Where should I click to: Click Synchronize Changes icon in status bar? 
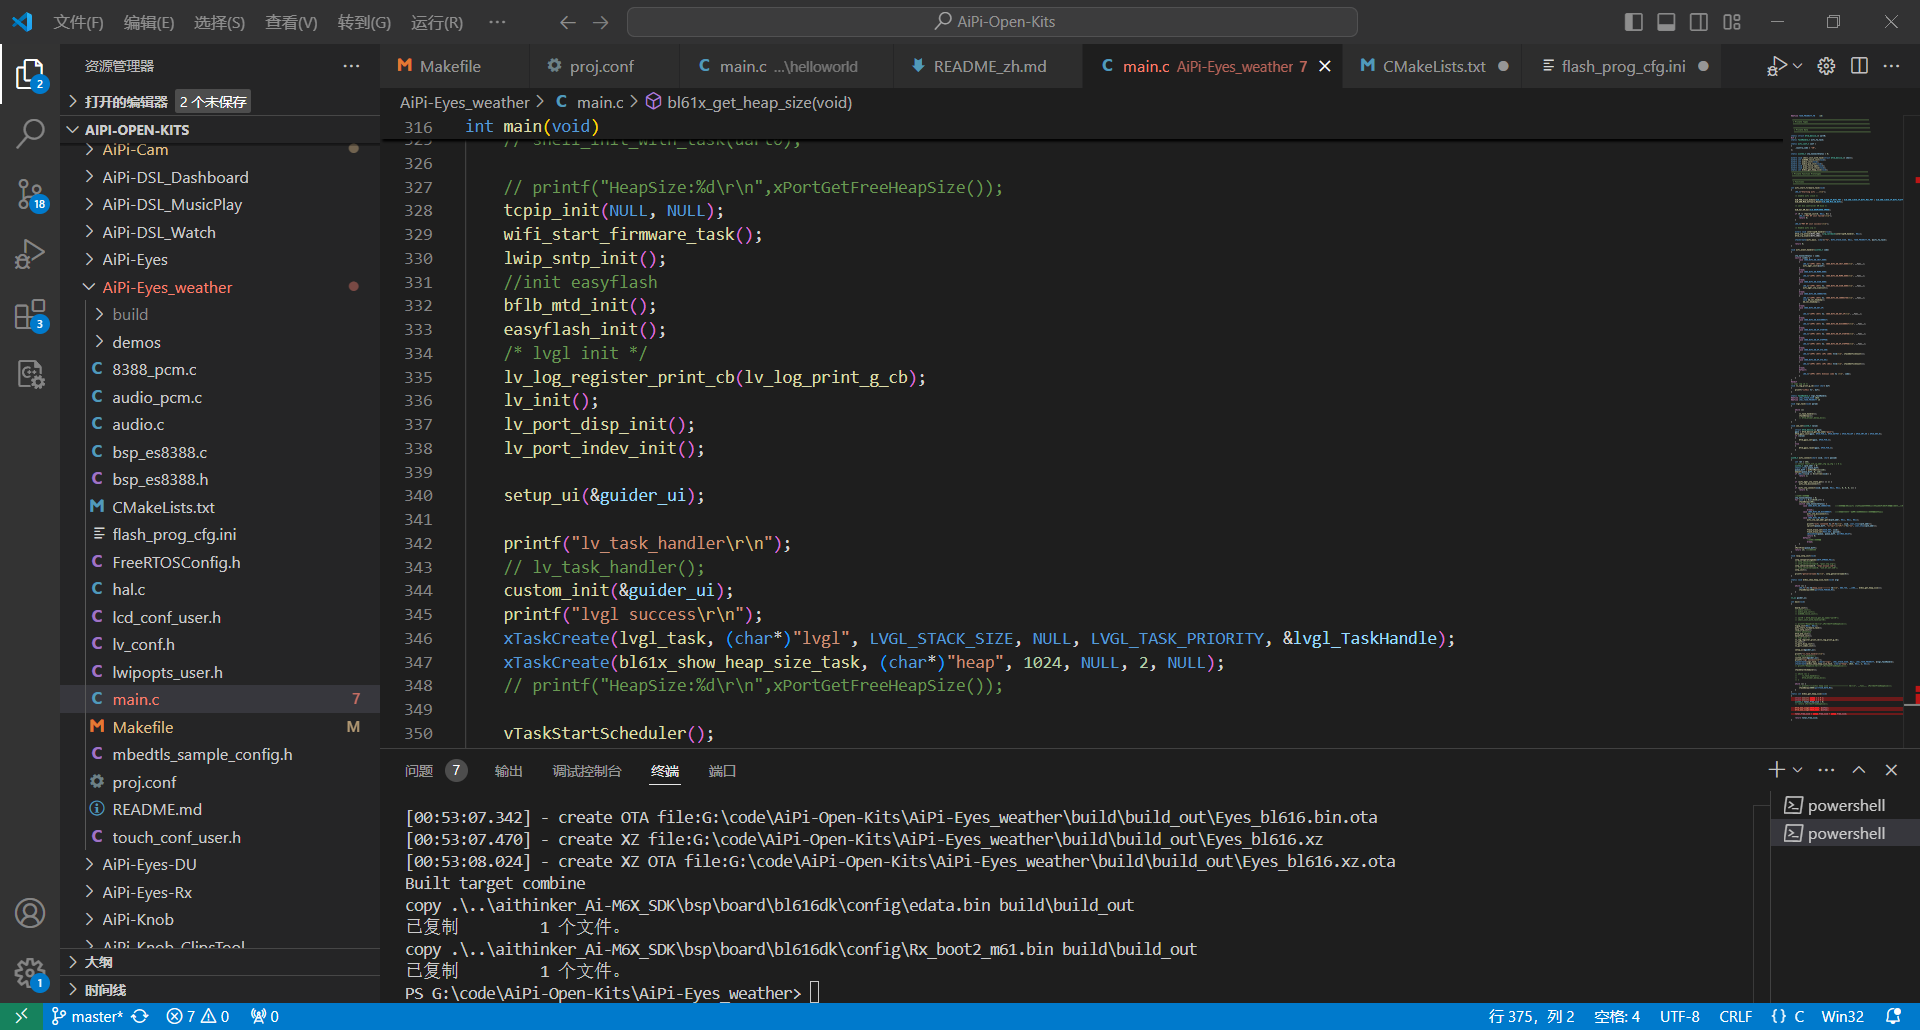pos(140,1016)
